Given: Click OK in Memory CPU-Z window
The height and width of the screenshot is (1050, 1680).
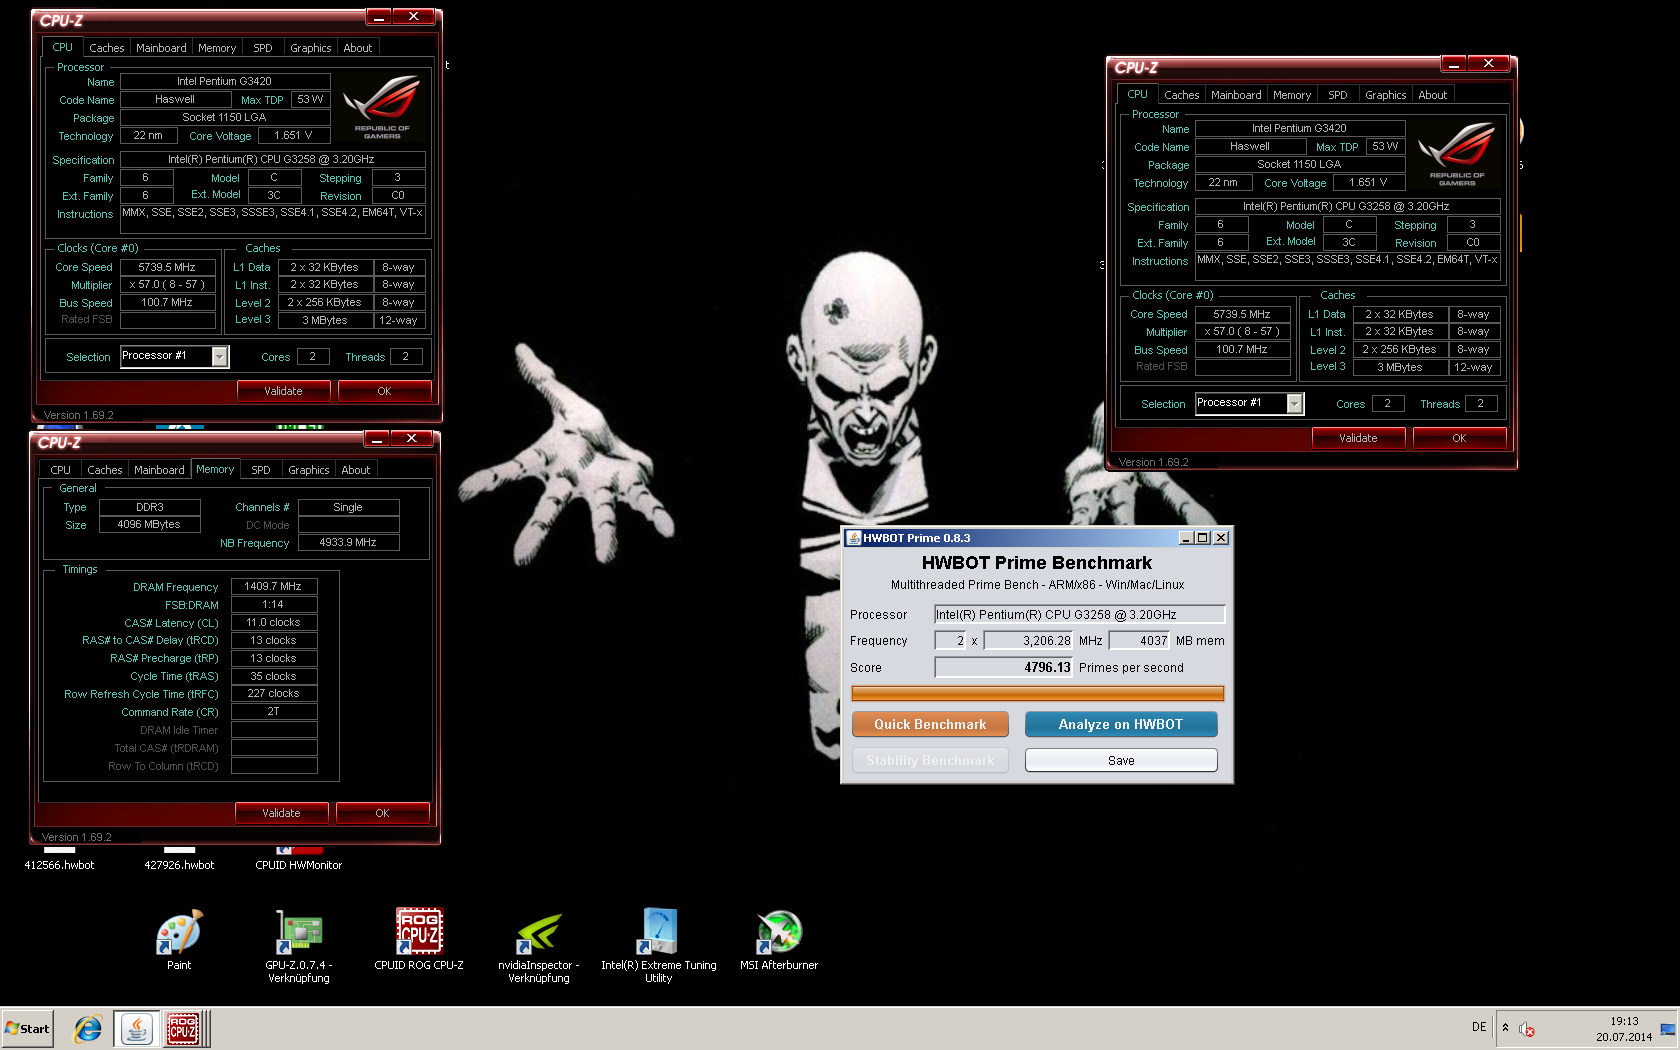Looking at the screenshot, I should pyautogui.click(x=382, y=813).
